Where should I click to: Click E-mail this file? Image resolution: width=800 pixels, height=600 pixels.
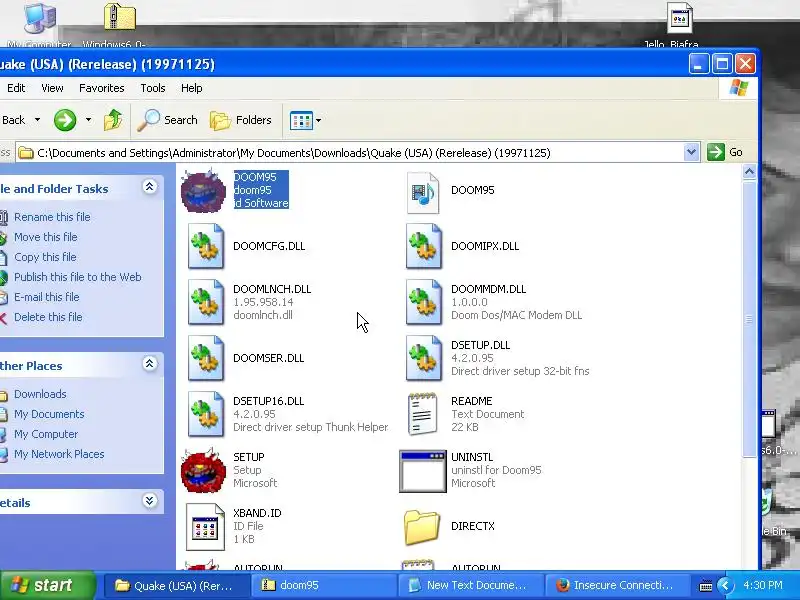[46, 297]
